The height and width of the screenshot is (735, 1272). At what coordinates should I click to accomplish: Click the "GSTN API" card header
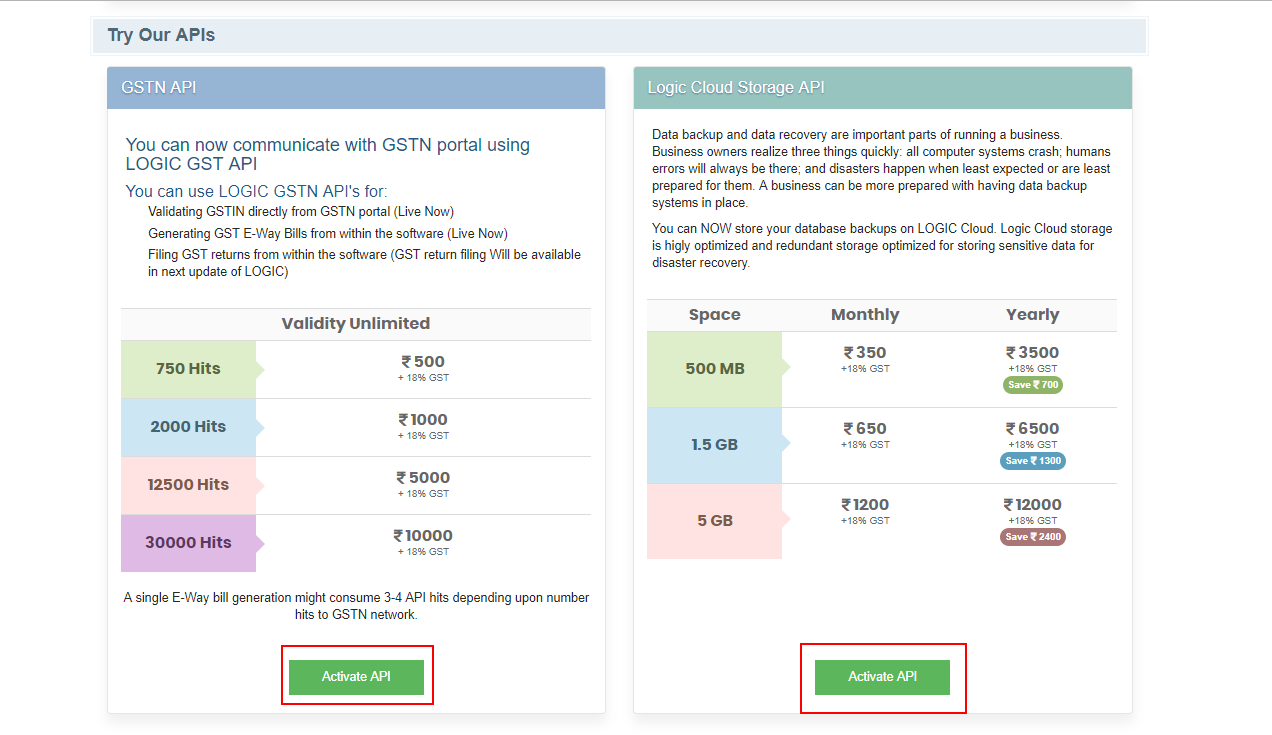pyautogui.click(x=356, y=88)
